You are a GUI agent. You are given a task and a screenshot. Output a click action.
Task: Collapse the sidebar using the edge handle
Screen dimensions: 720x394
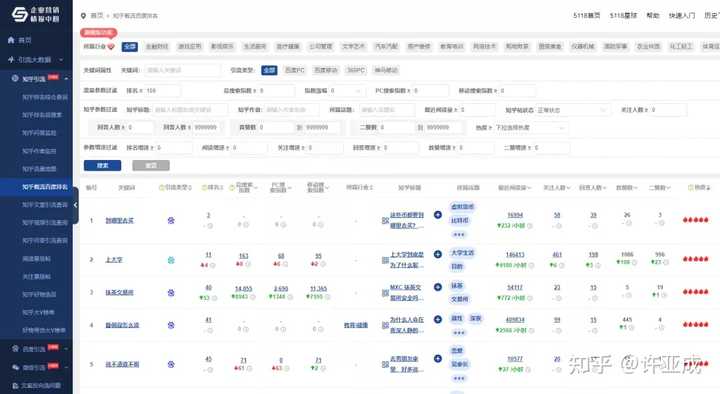point(75,205)
